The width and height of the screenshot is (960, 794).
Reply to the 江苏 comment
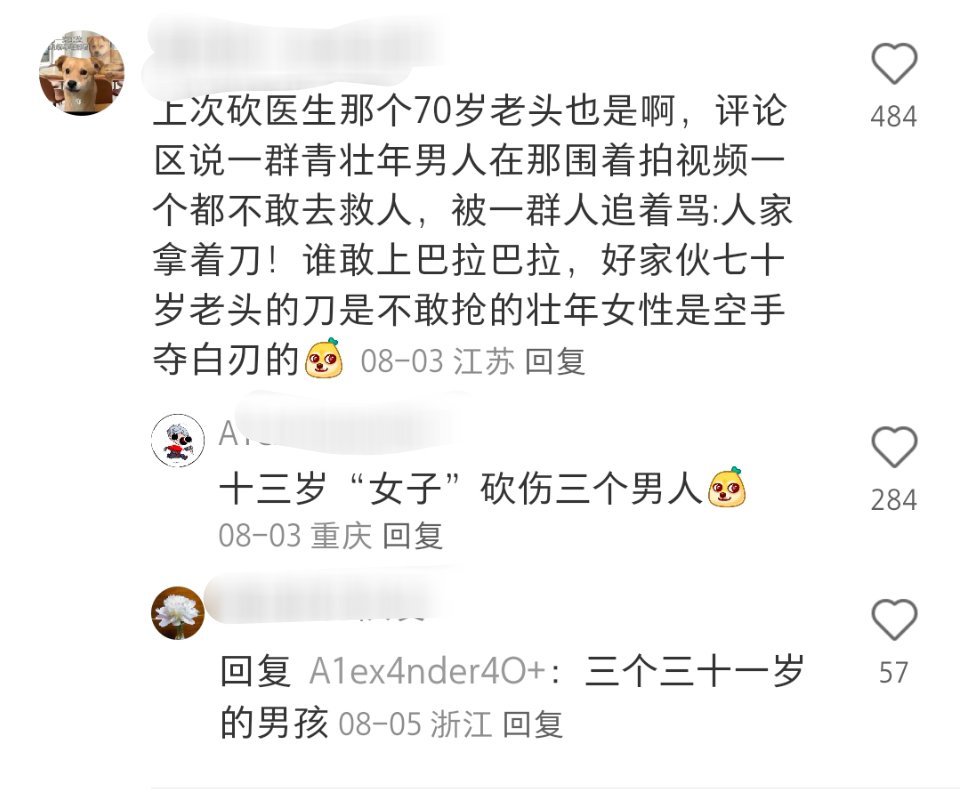555,361
